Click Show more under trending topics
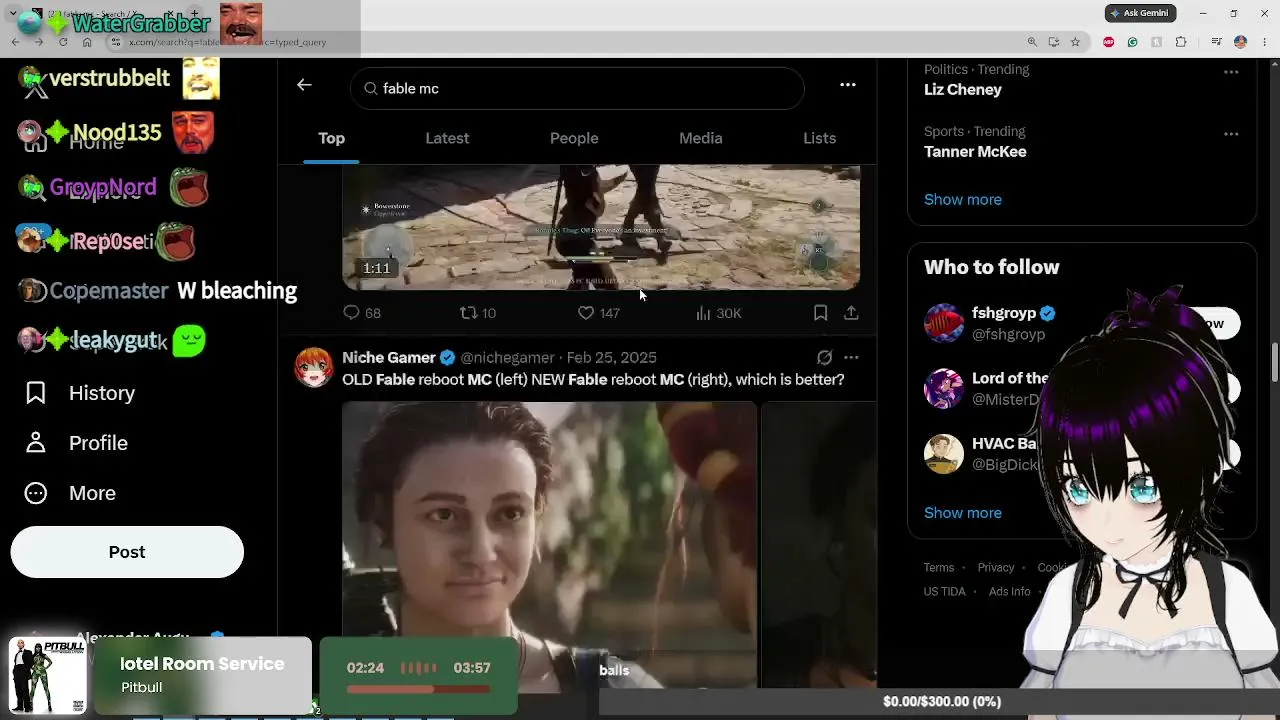Screen dimensions: 1280x720 coord(962,199)
